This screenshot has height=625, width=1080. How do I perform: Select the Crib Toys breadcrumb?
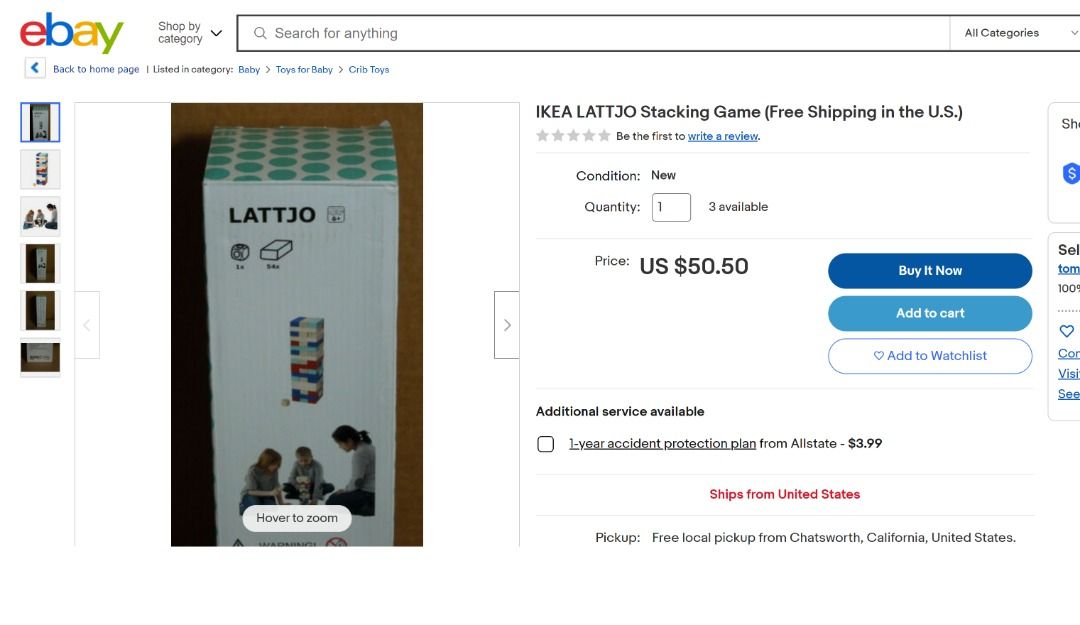(x=368, y=69)
